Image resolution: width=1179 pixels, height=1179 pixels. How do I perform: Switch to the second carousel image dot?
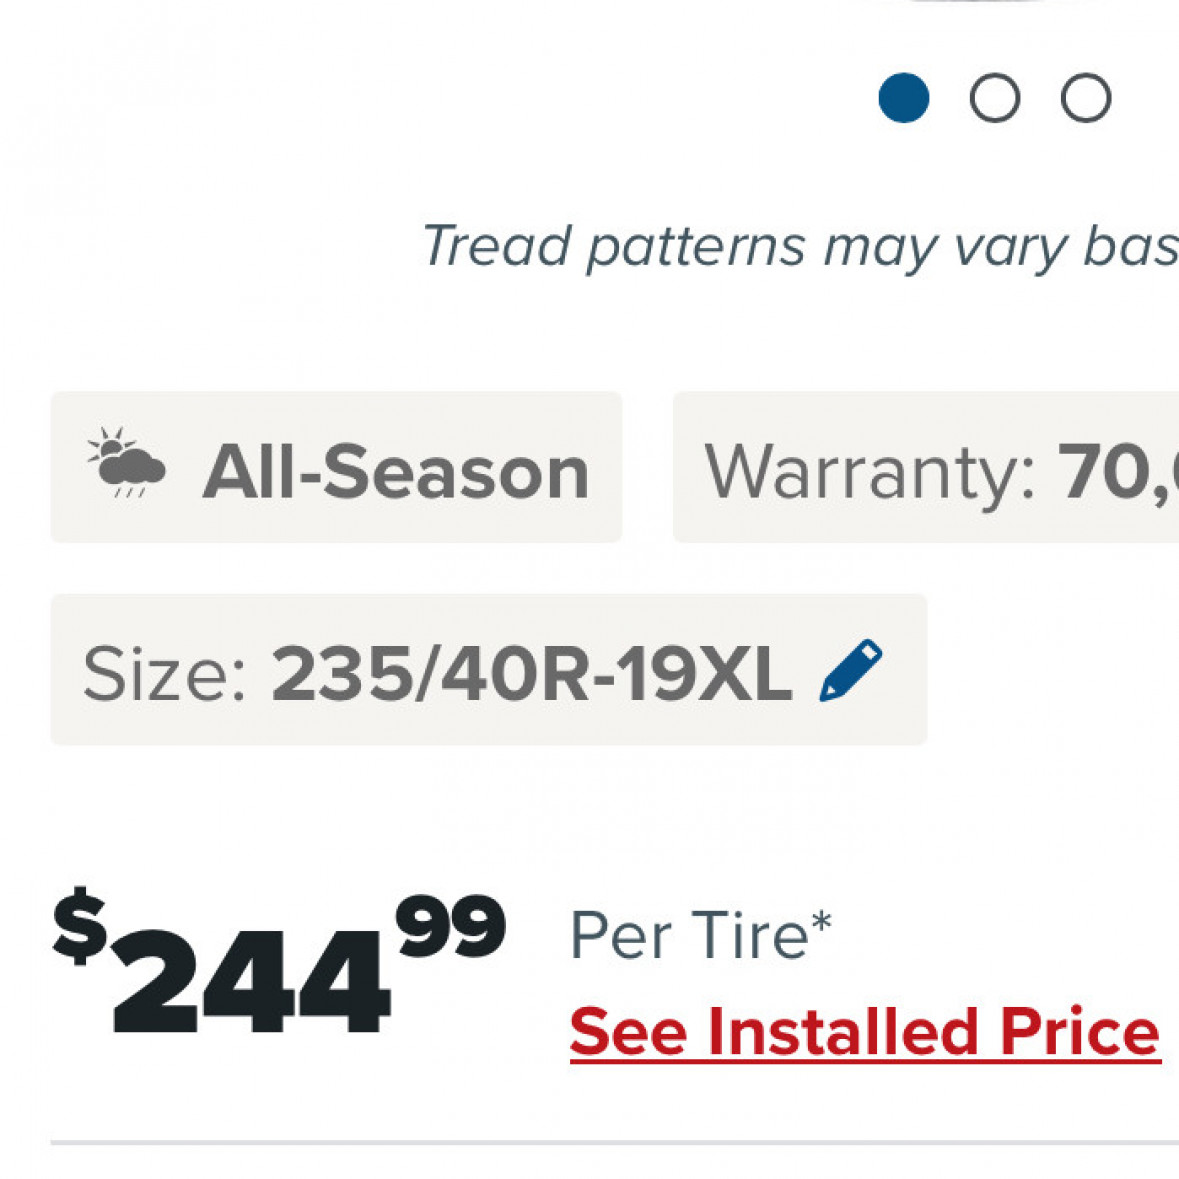(994, 98)
